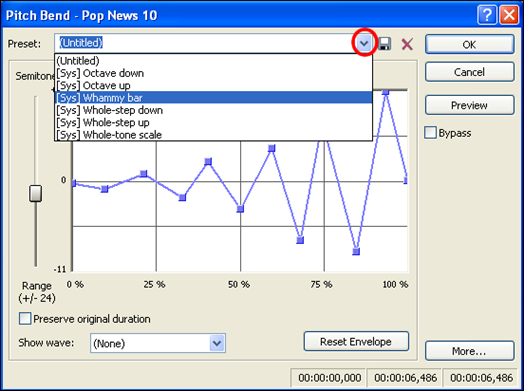Click the OK button
The height and width of the screenshot is (391, 524).
[470, 44]
